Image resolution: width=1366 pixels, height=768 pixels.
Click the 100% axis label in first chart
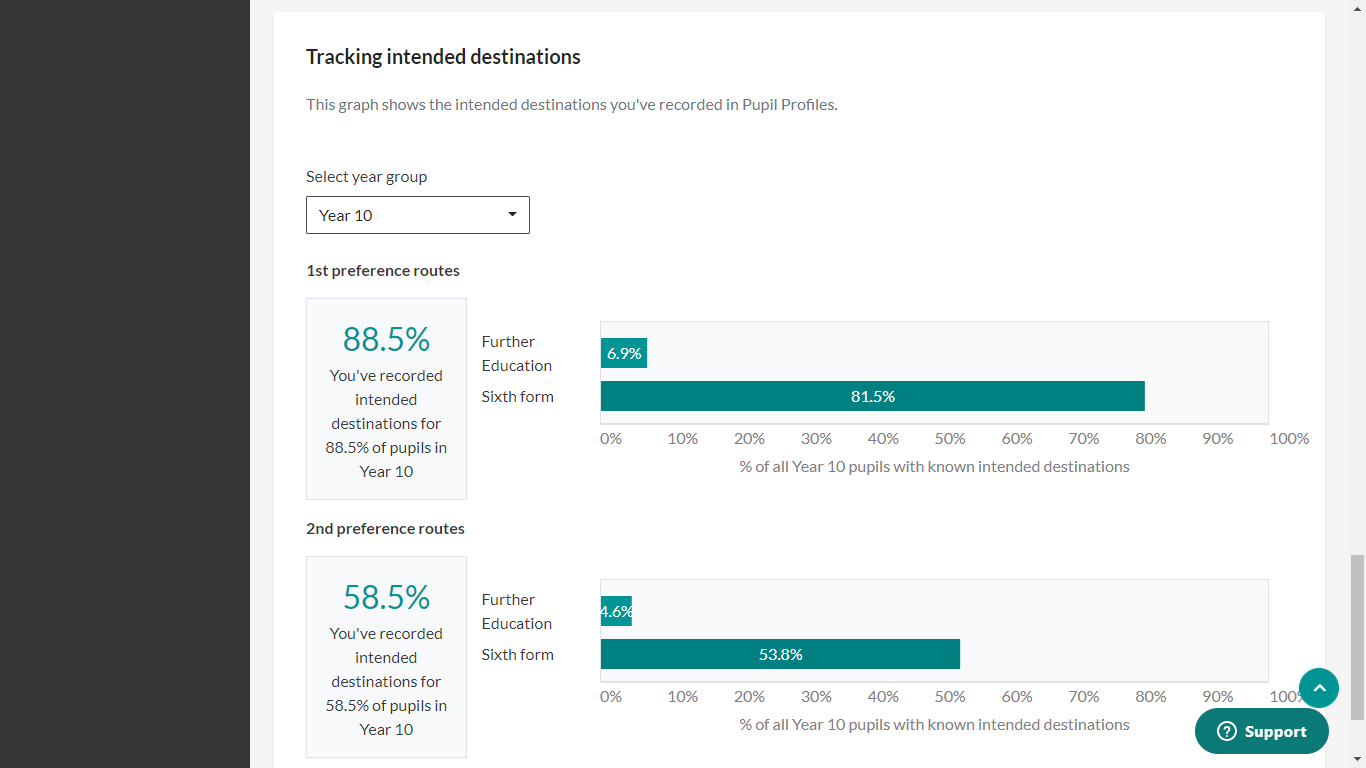(x=1288, y=439)
